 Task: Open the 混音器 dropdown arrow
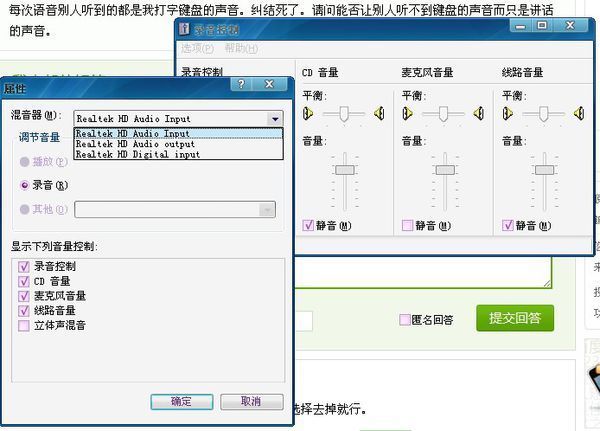tap(275, 119)
